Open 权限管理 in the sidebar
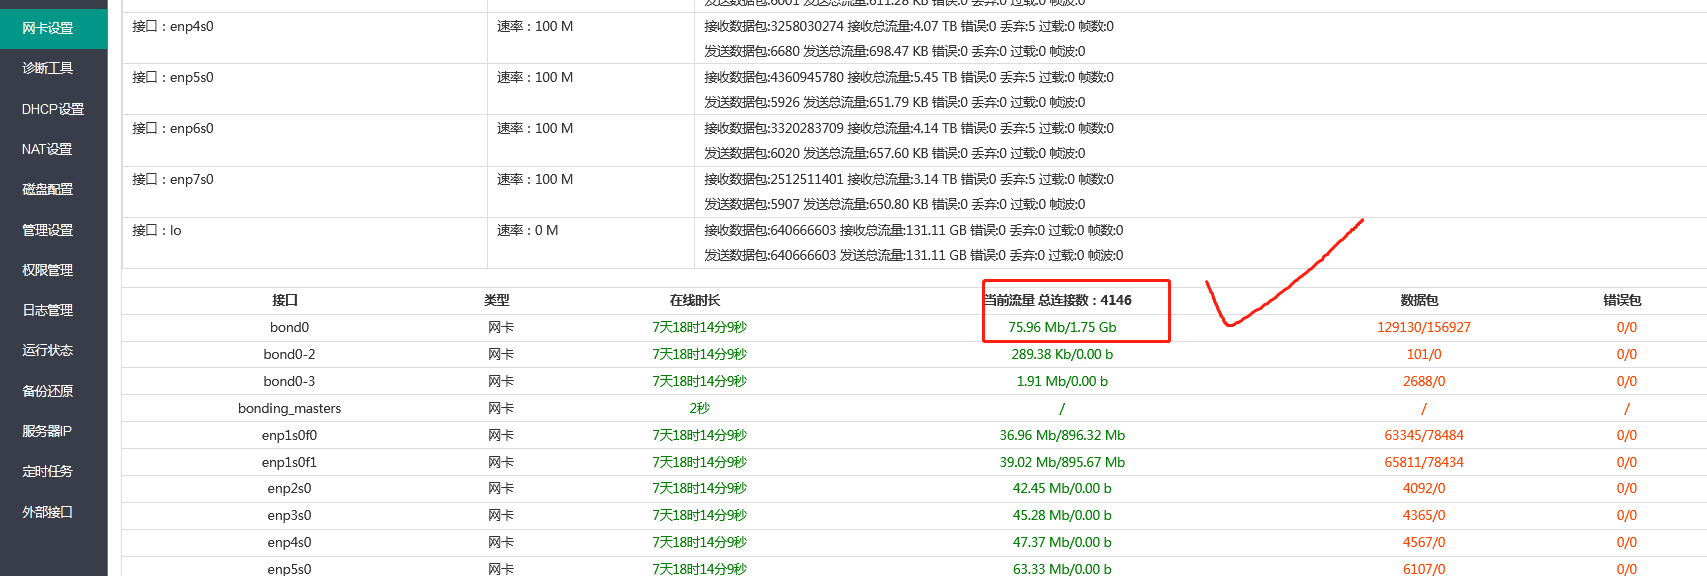 [48, 270]
